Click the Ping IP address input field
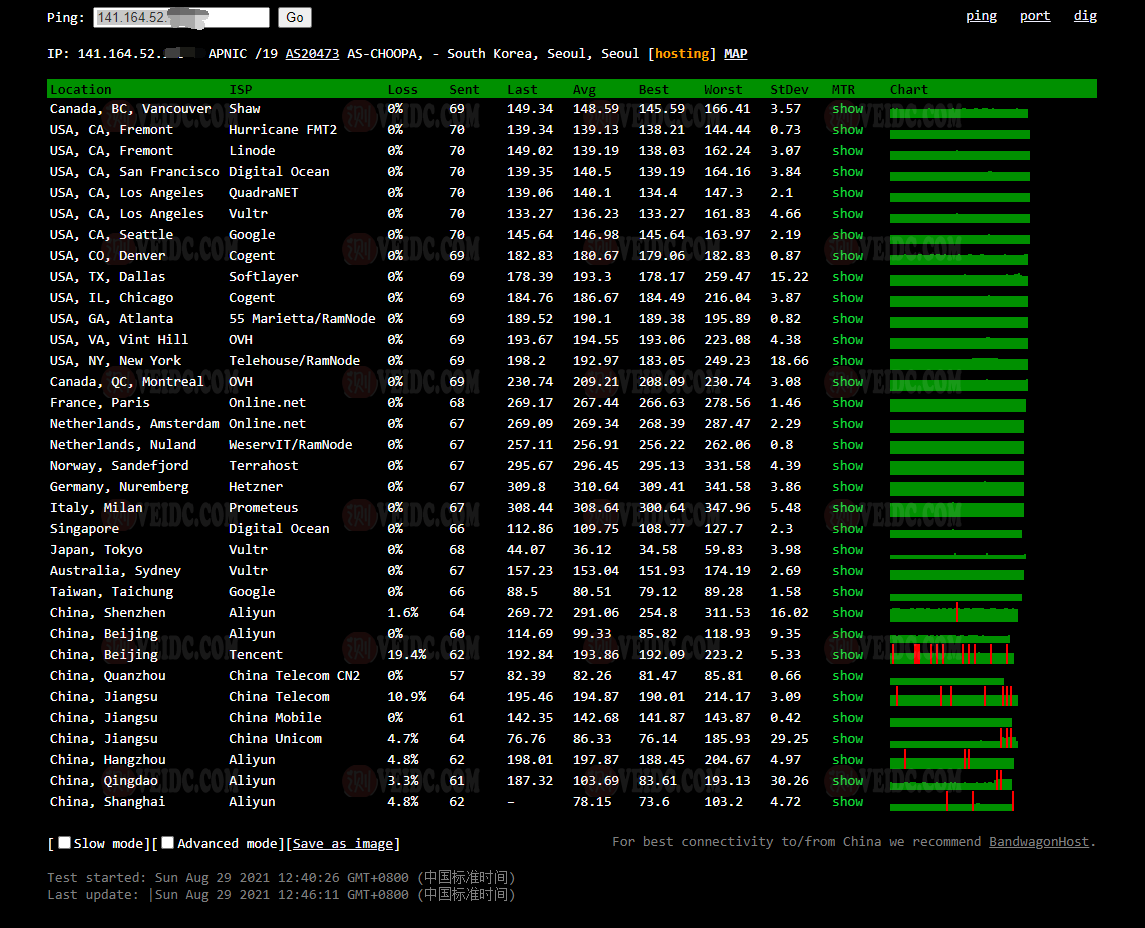 [x=181, y=18]
